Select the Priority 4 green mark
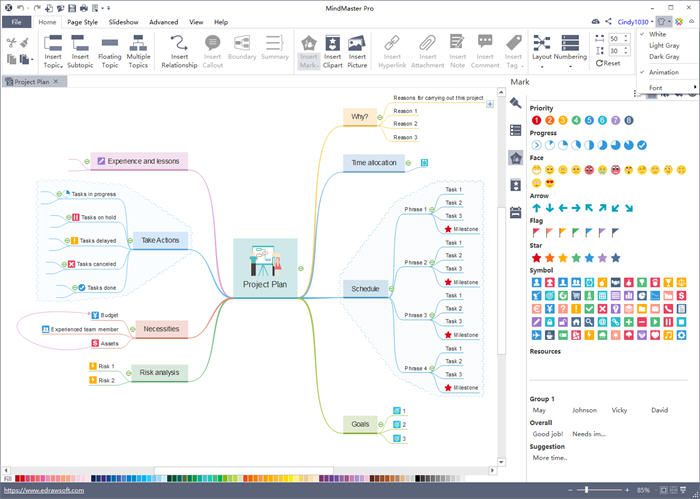 [x=576, y=120]
